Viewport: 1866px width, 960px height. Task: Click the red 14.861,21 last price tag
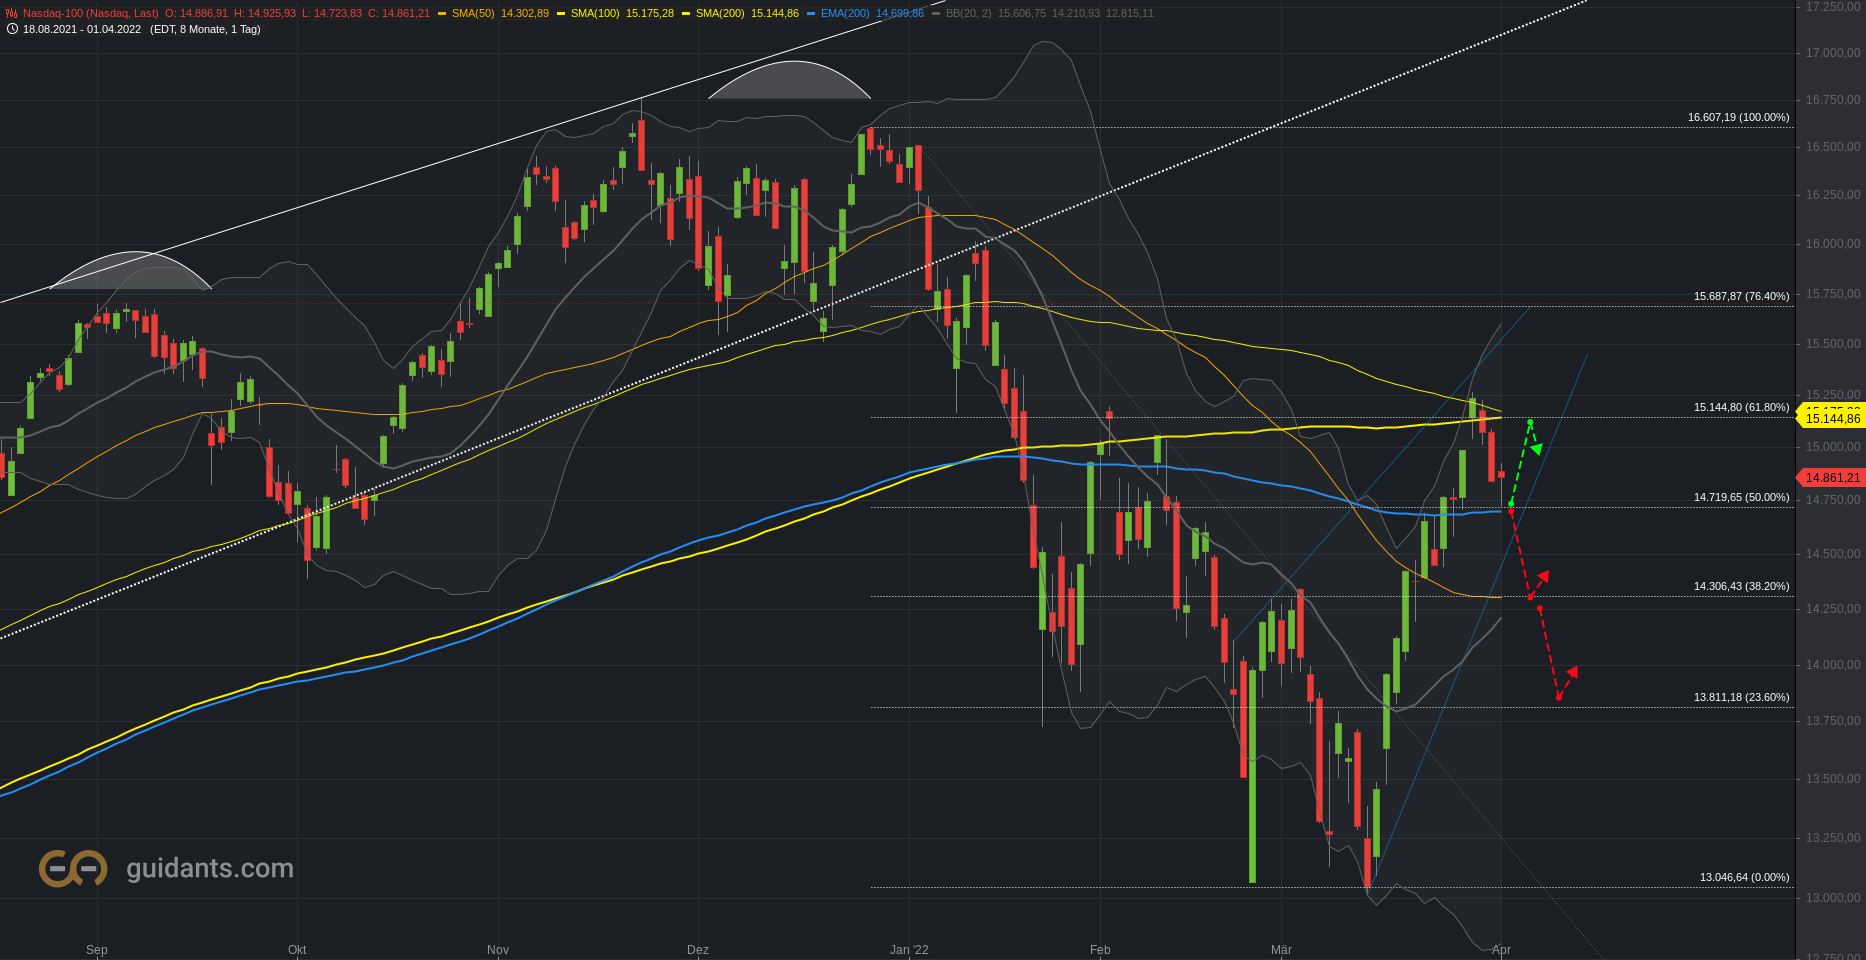click(x=1832, y=478)
